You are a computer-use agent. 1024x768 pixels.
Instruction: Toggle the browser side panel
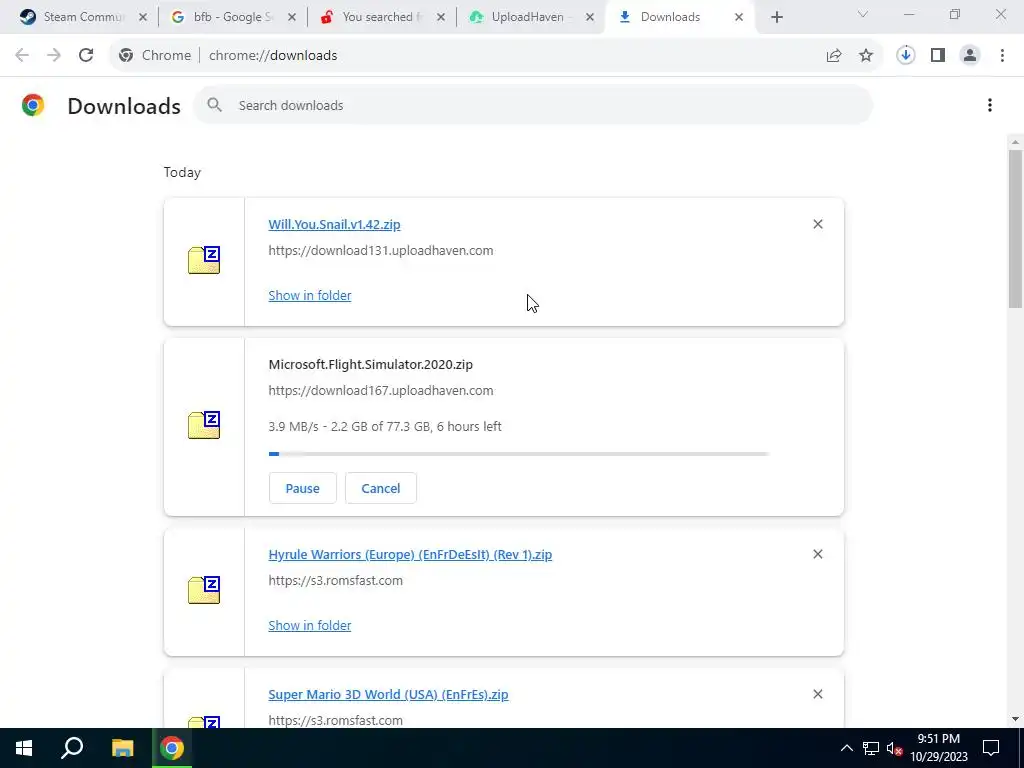[x=938, y=56]
